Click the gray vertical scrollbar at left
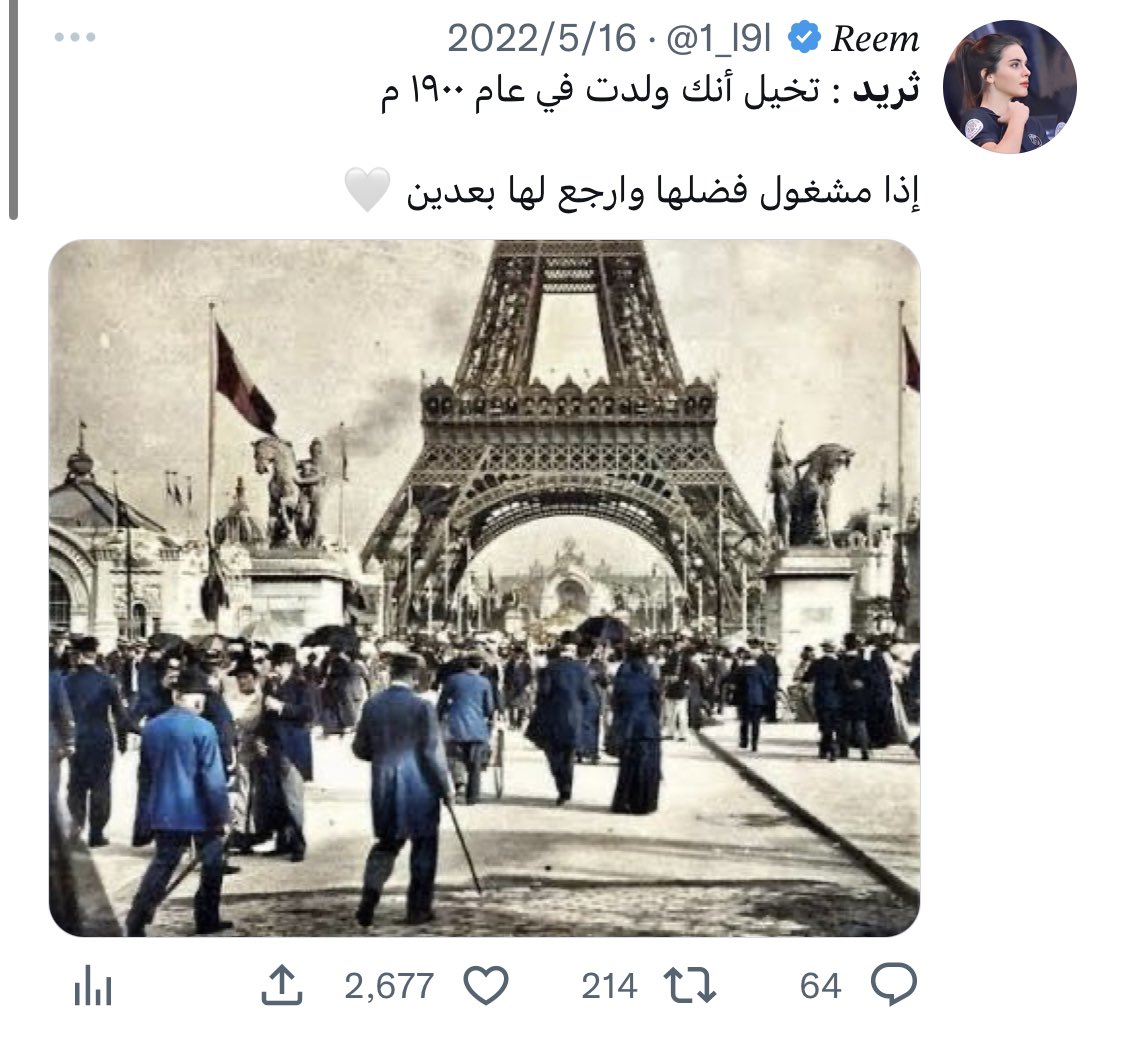The width and height of the screenshot is (1125, 1056). point(12,110)
